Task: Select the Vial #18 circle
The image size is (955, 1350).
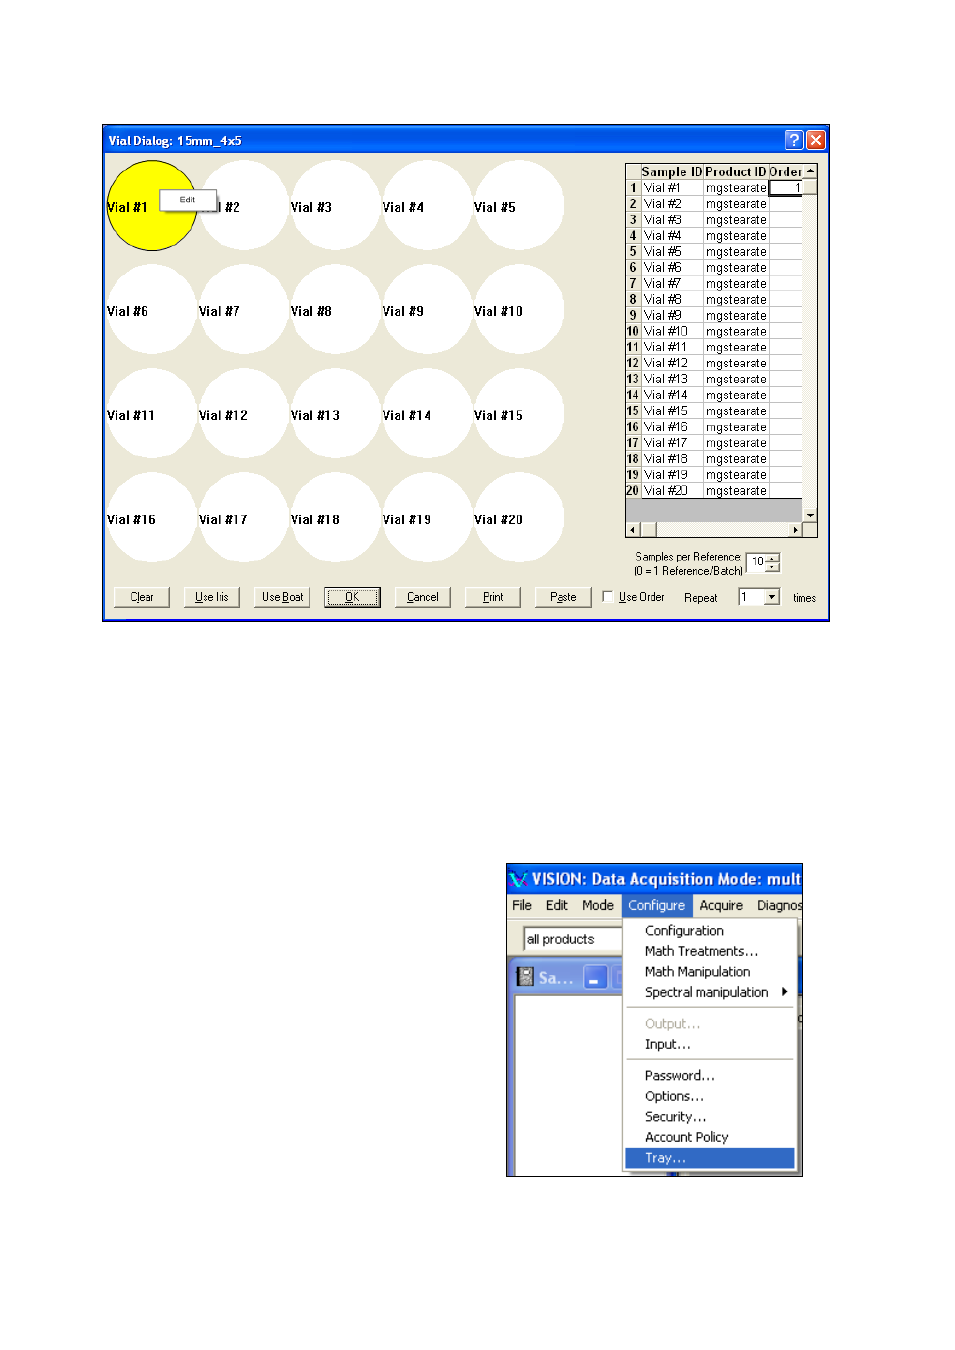Action: pos(335,517)
